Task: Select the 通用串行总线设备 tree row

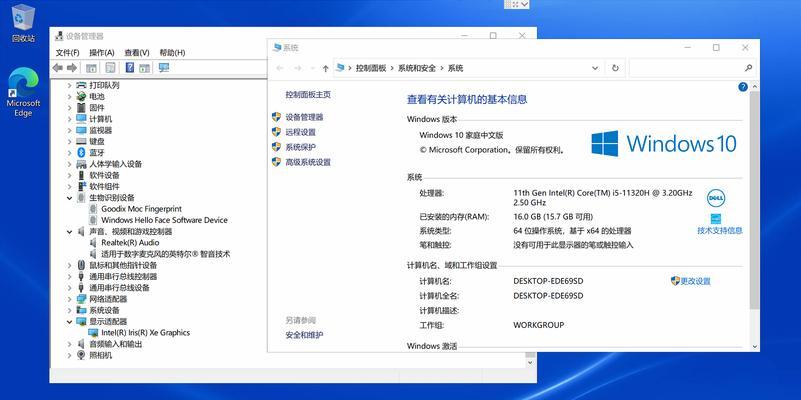Action: pos(120,288)
